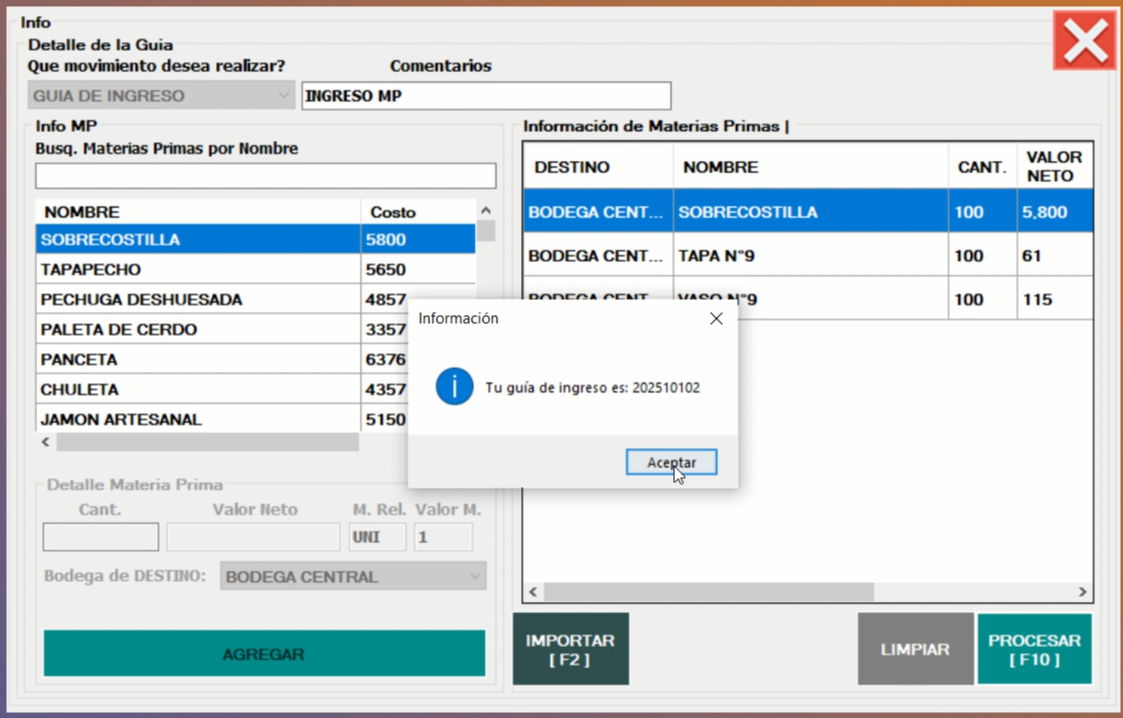
Task: Click left arrow of materias list horizontal scrollbar
Action: pos(45,442)
